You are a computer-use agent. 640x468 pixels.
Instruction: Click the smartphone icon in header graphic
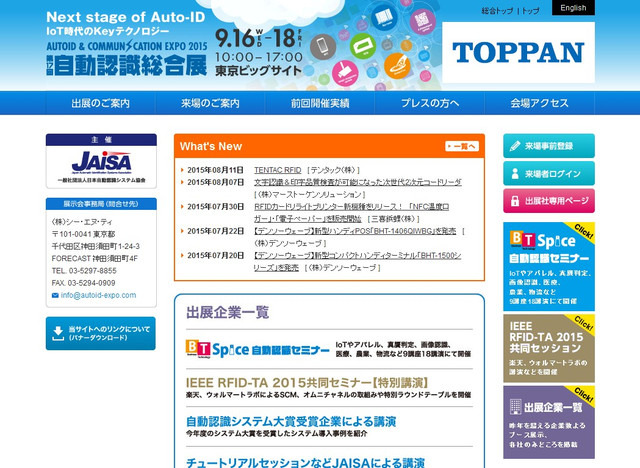(323, 47)
